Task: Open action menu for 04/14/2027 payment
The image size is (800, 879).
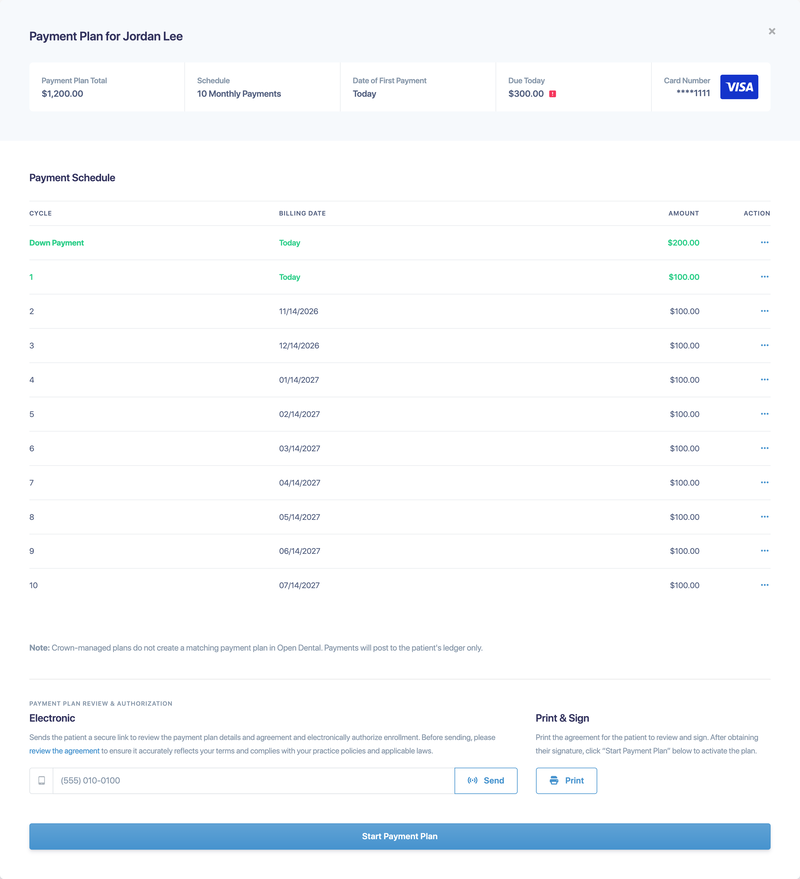Action: click(764, 482)
